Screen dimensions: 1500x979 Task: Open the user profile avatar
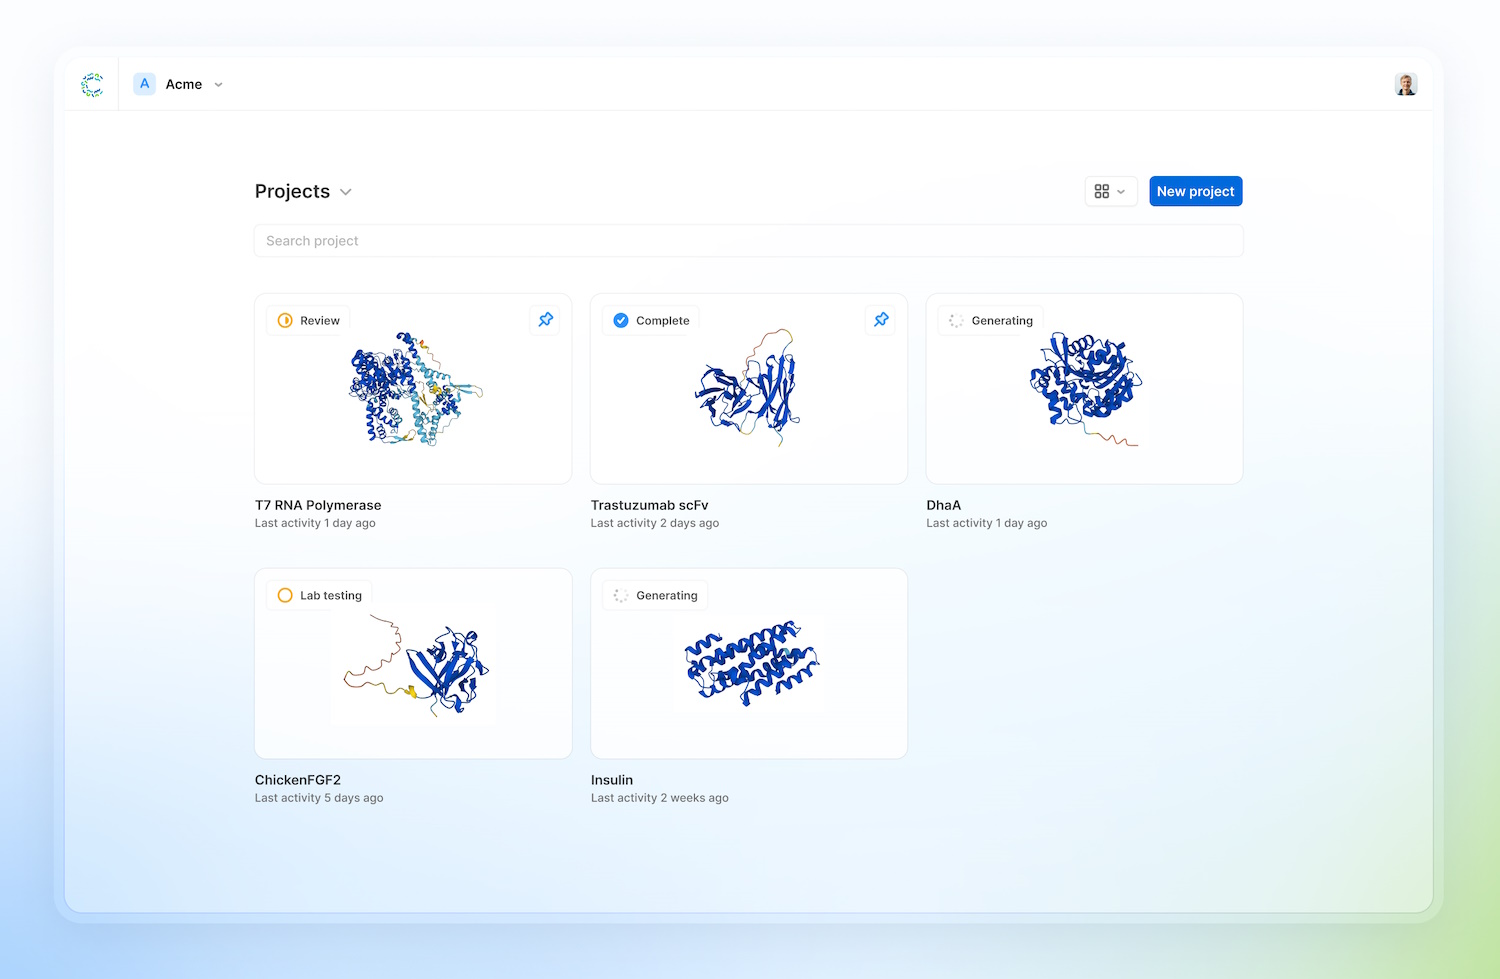click(1406, 84)
